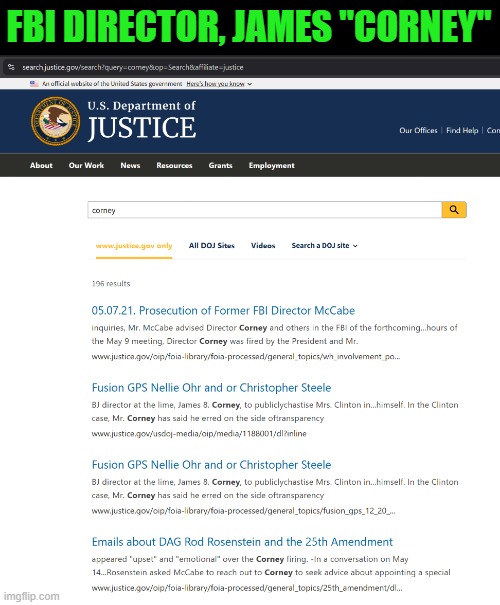Click the Find Help link
Screen dimensions: 500x605
pyautogui.click(x=462, y=130)
